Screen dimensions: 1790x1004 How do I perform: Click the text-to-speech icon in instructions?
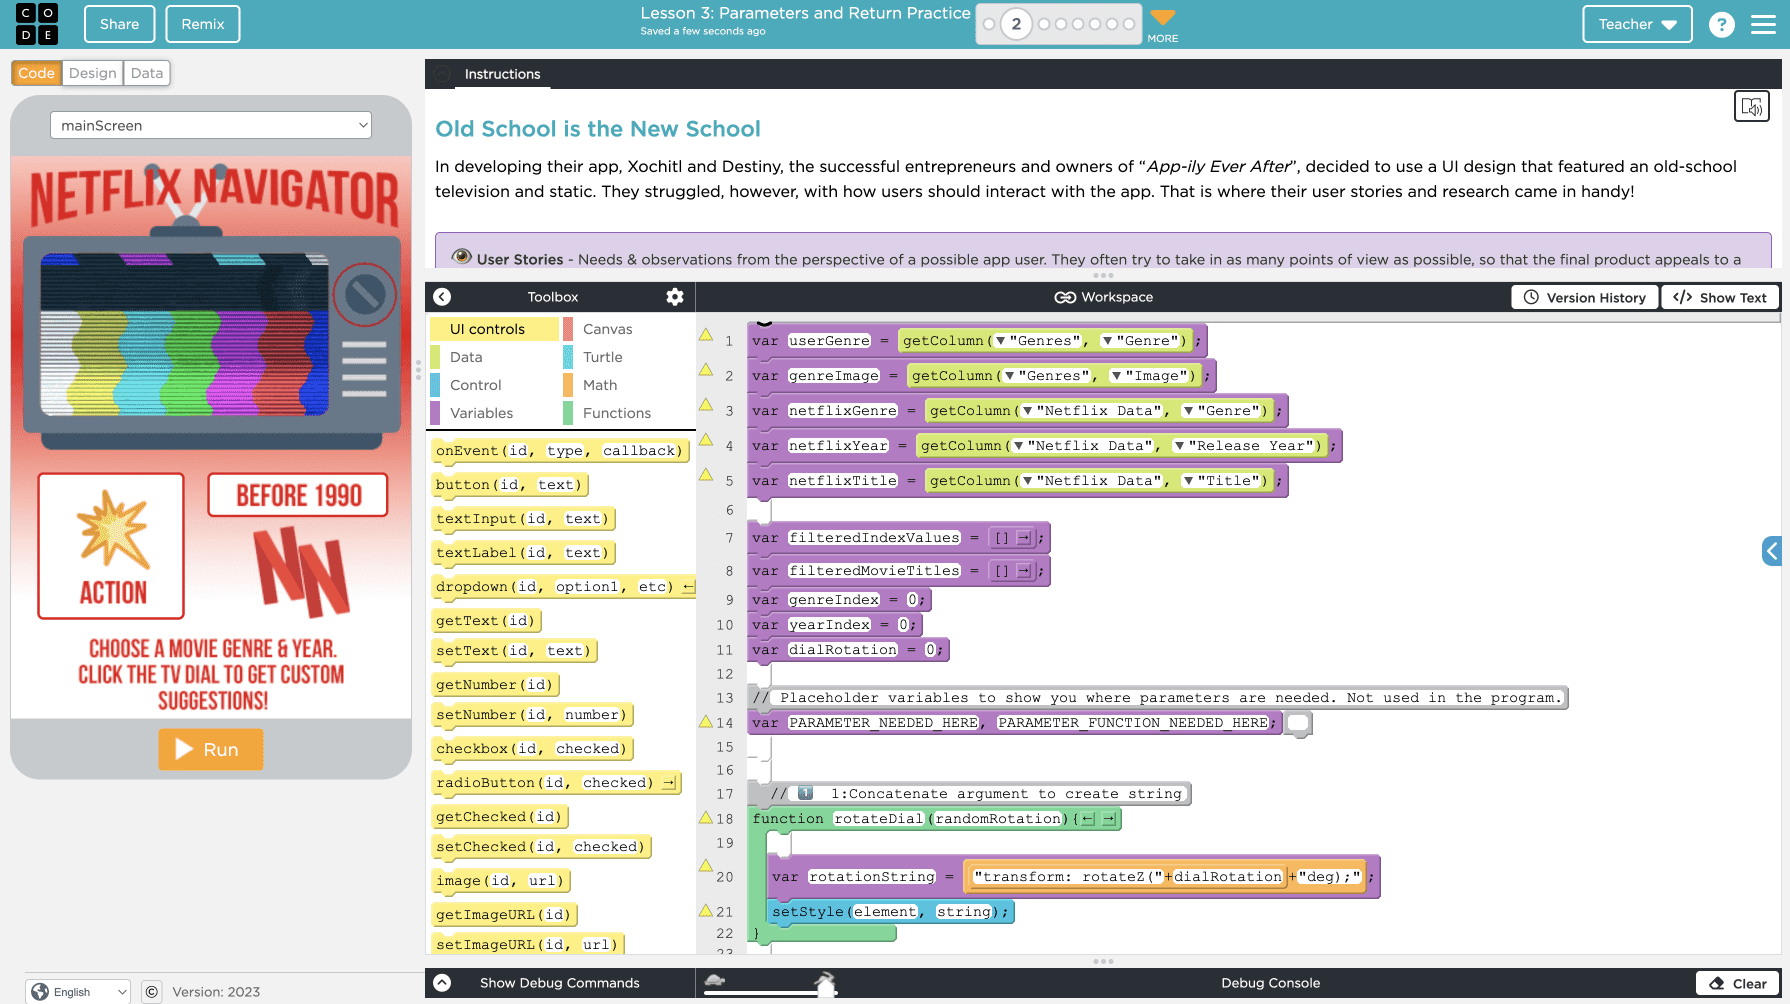pyautogui.click(x=1751, y=106)
